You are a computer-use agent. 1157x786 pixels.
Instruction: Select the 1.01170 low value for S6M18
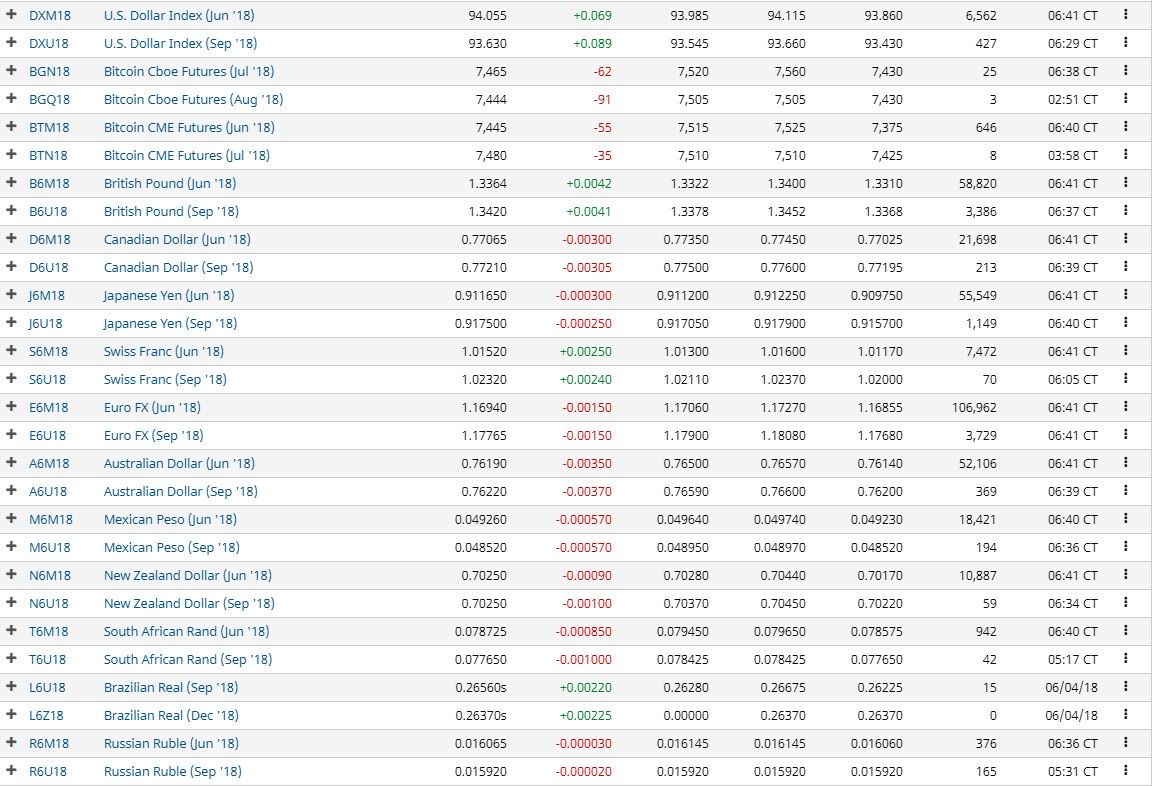coord(880,352)
